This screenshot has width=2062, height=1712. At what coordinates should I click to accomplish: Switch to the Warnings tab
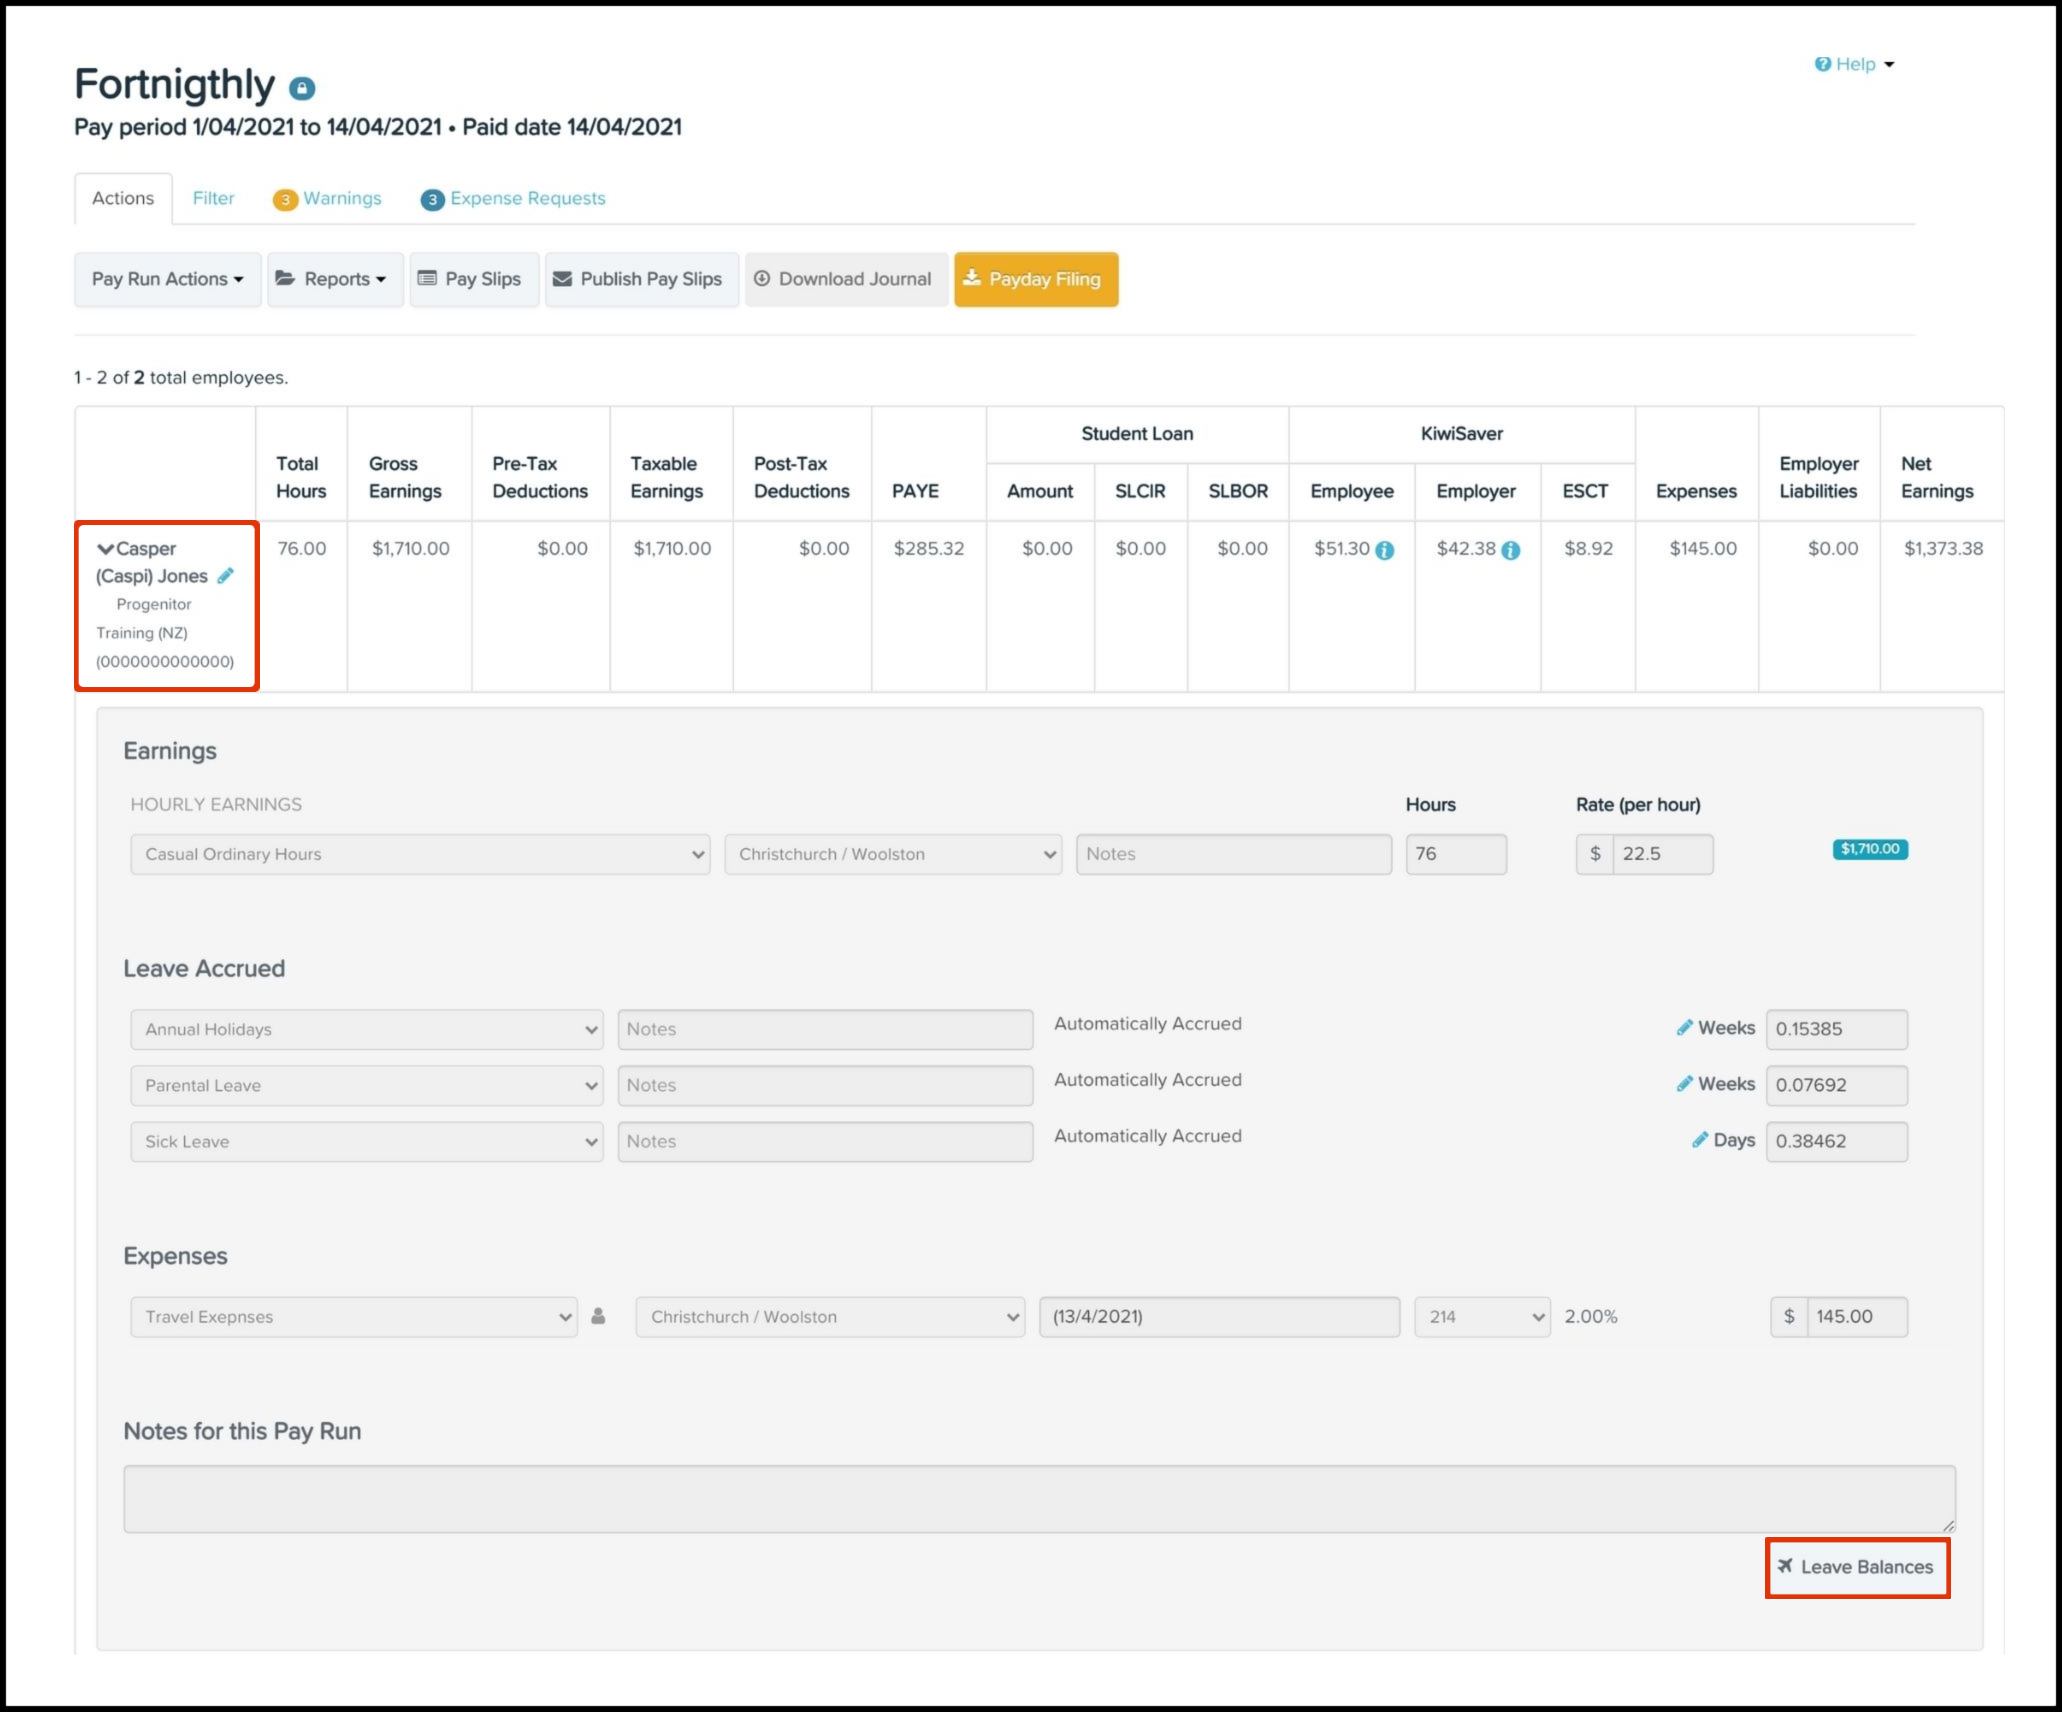coord(327,198)
